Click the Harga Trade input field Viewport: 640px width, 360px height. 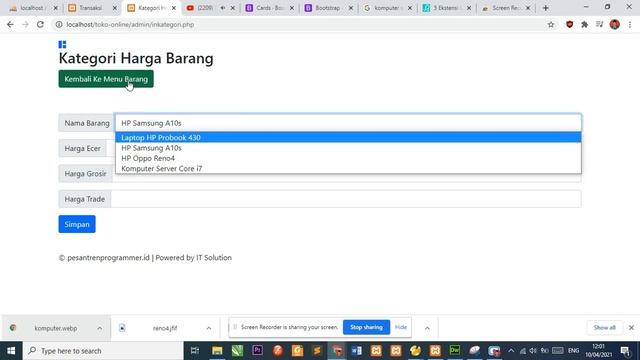coord(346,199)
